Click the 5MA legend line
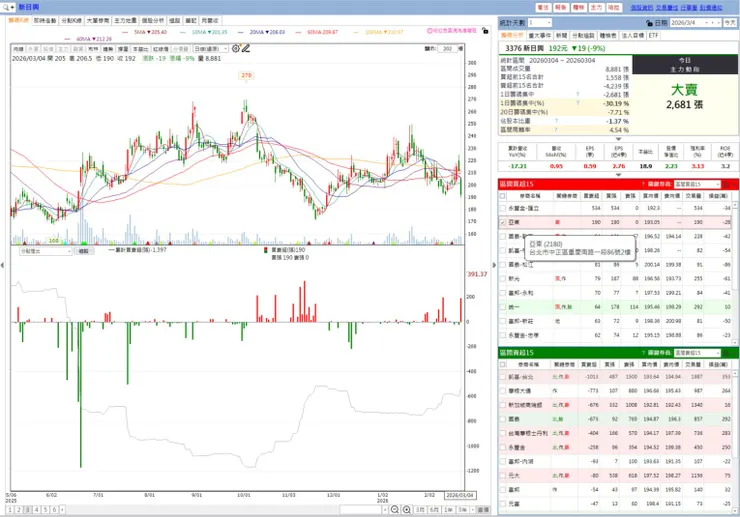740x517 pixels. pyautogui.click(x=144, y=32)
